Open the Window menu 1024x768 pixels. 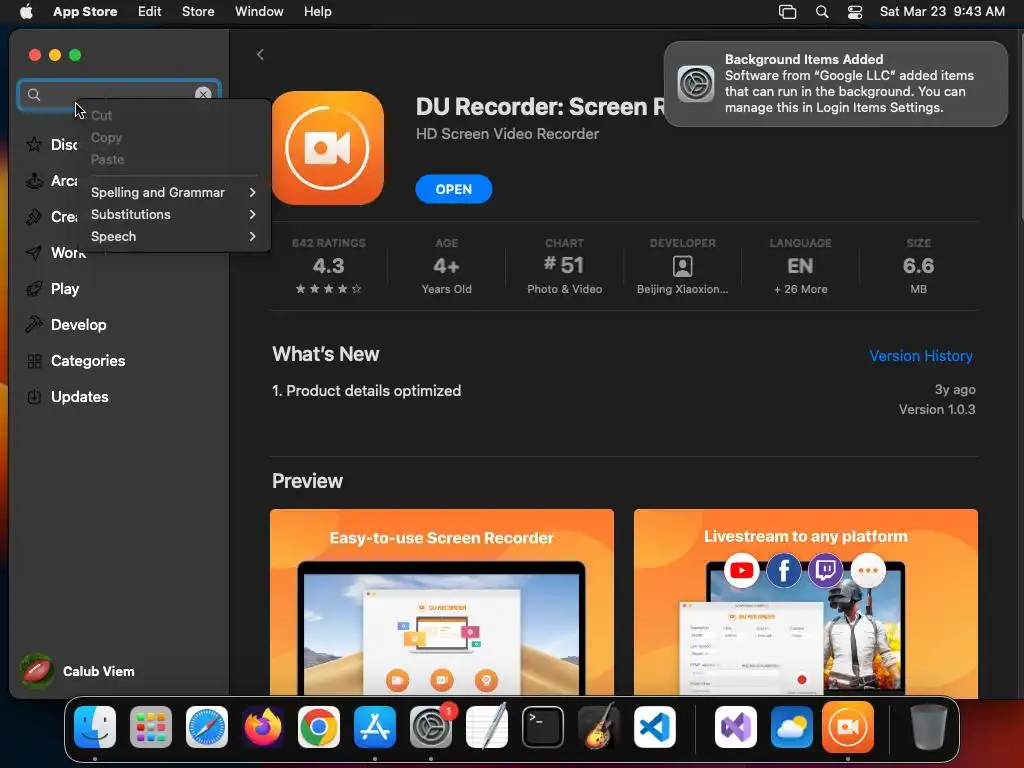pyautogui.click(x=259, y=12)
